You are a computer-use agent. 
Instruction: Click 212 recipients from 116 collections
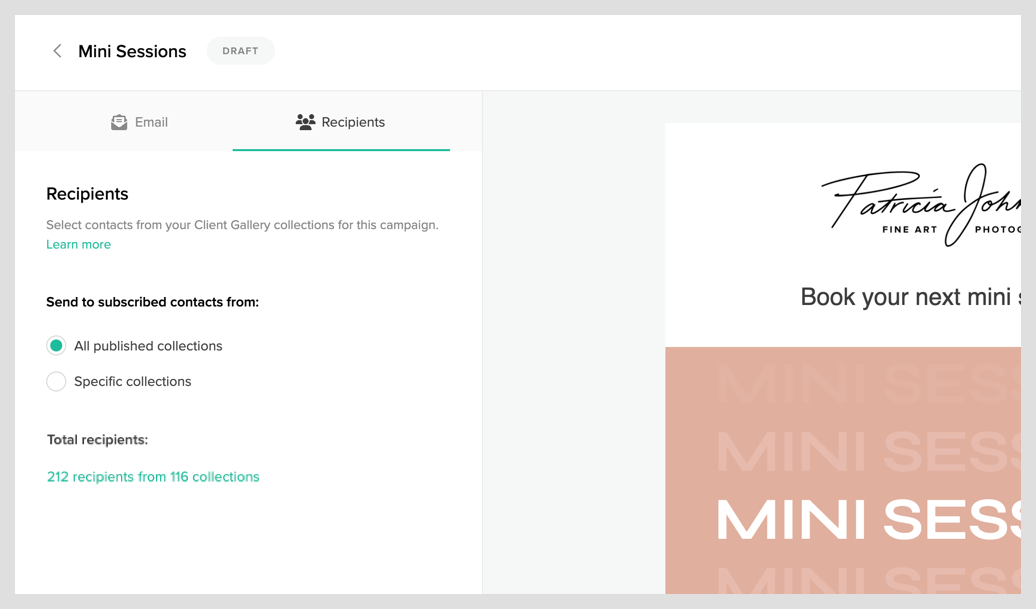tap(153, 476)
